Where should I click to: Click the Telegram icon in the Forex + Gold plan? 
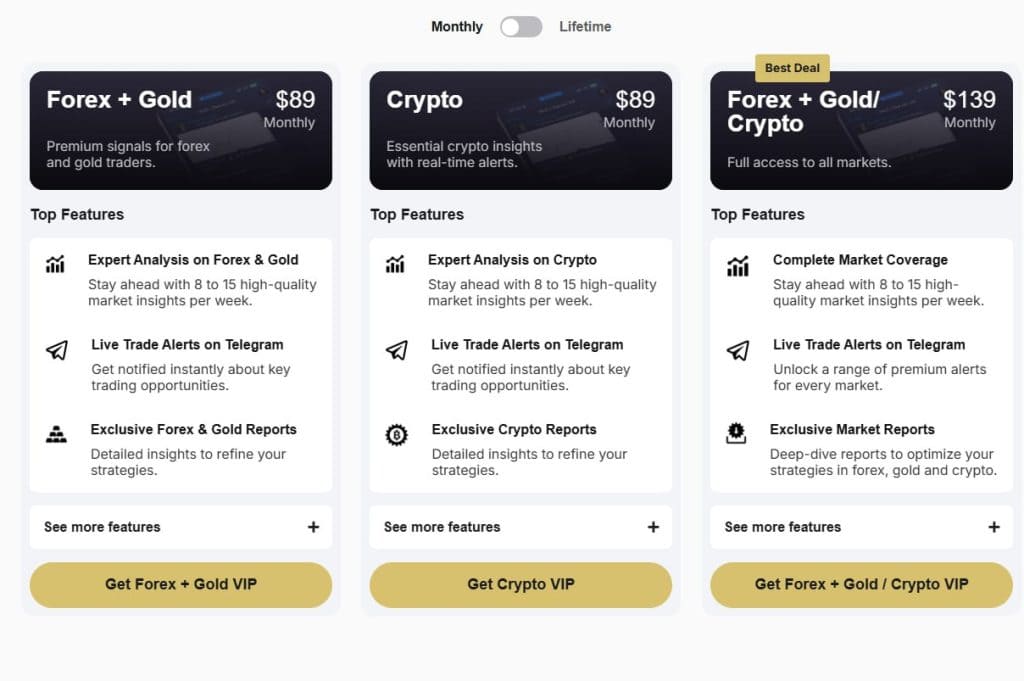point(56,350)
